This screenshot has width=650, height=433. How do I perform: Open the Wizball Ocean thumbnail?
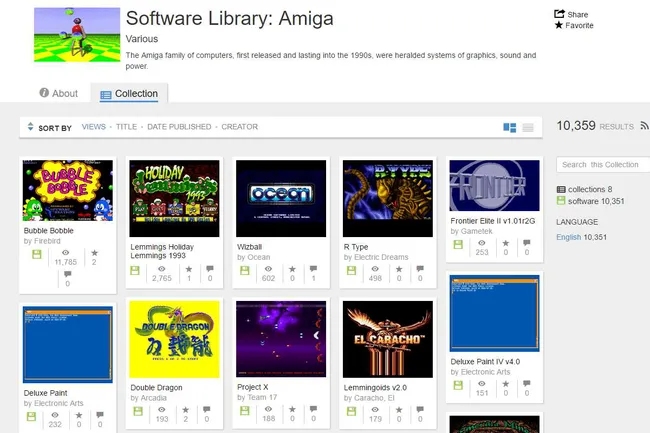[x=281, y=198]
